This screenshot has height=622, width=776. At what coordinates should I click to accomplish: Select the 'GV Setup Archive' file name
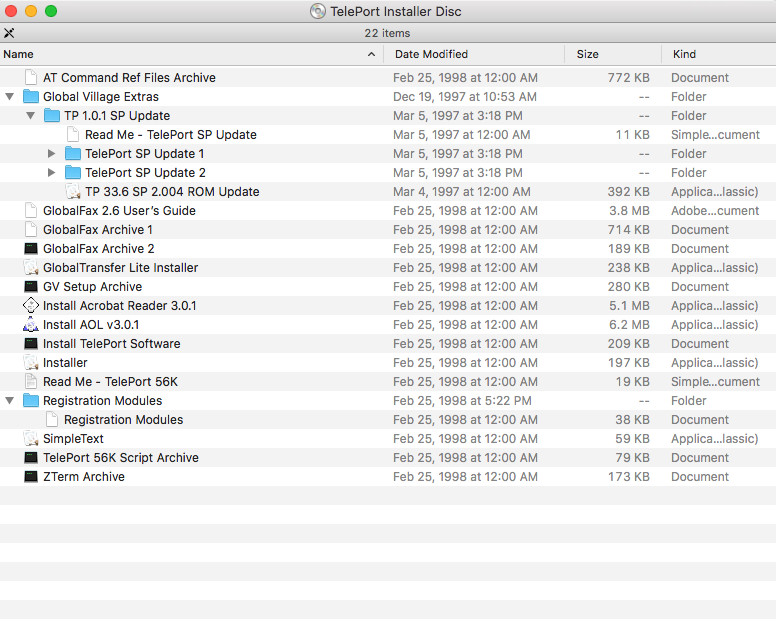[x=93, y=287]
